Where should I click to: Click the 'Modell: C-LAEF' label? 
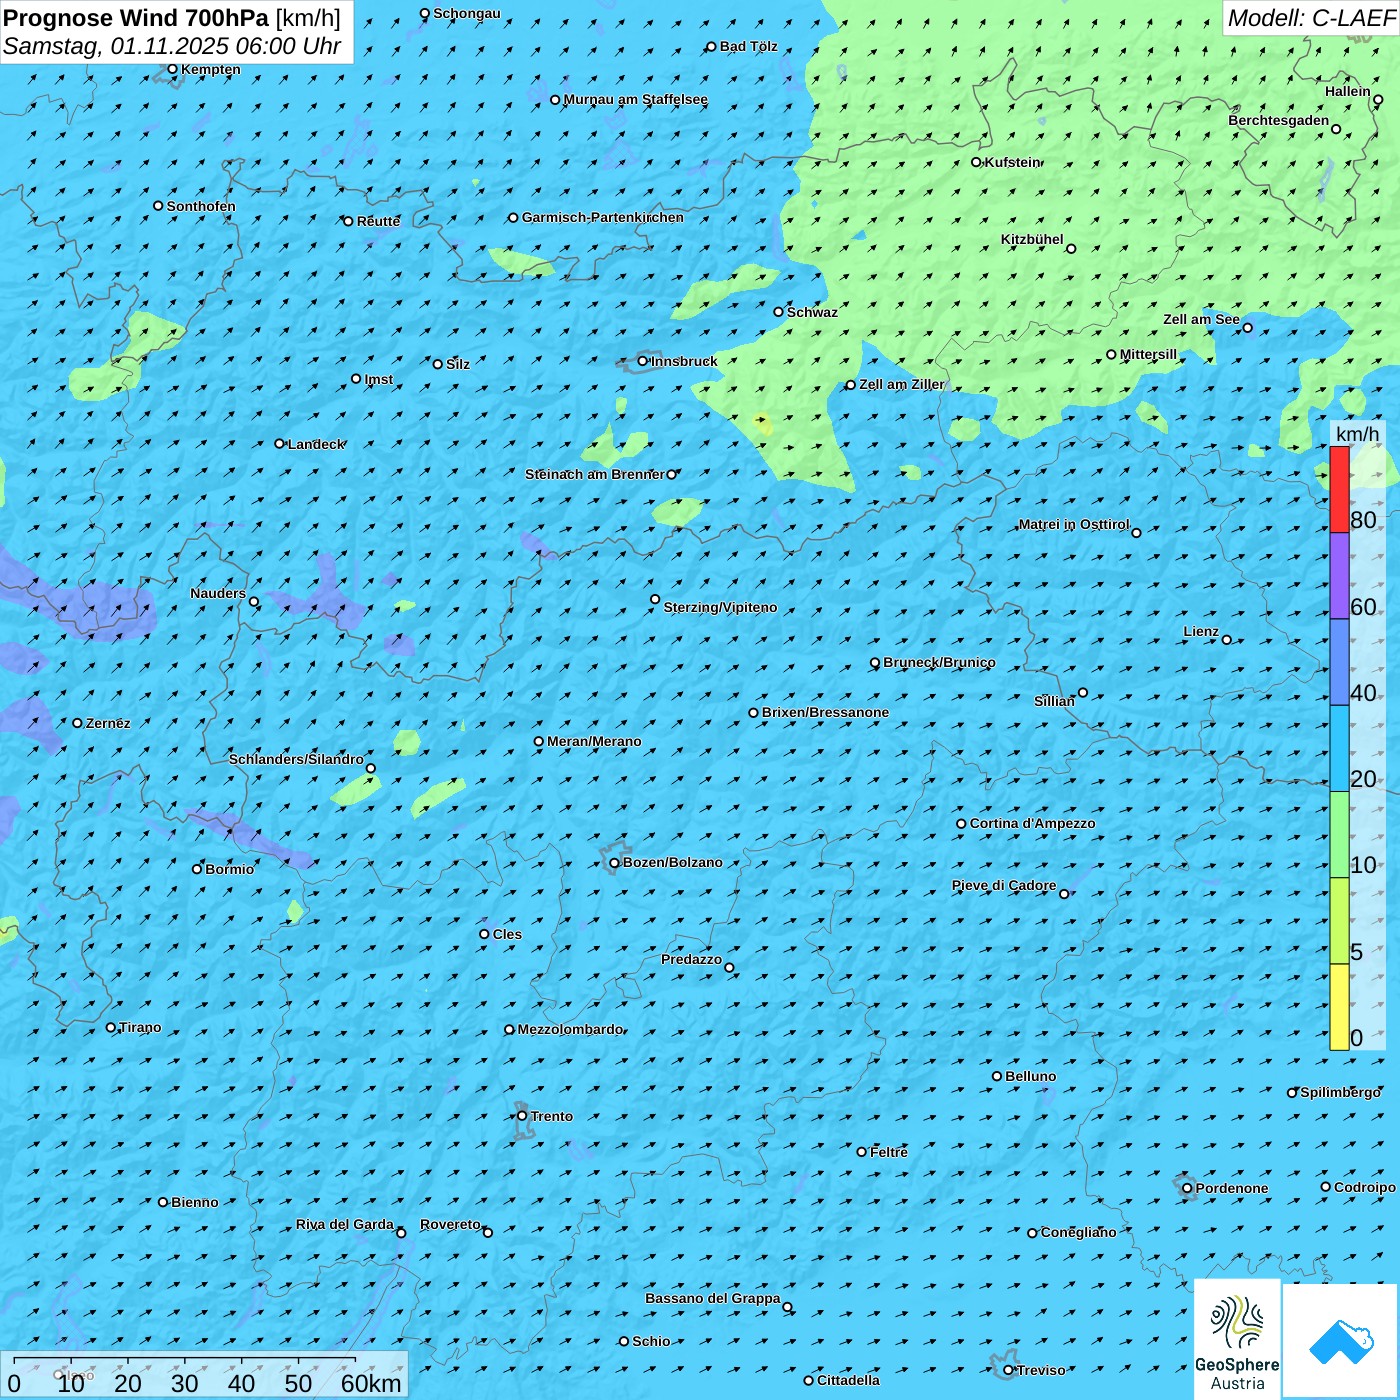[1311, 18]
